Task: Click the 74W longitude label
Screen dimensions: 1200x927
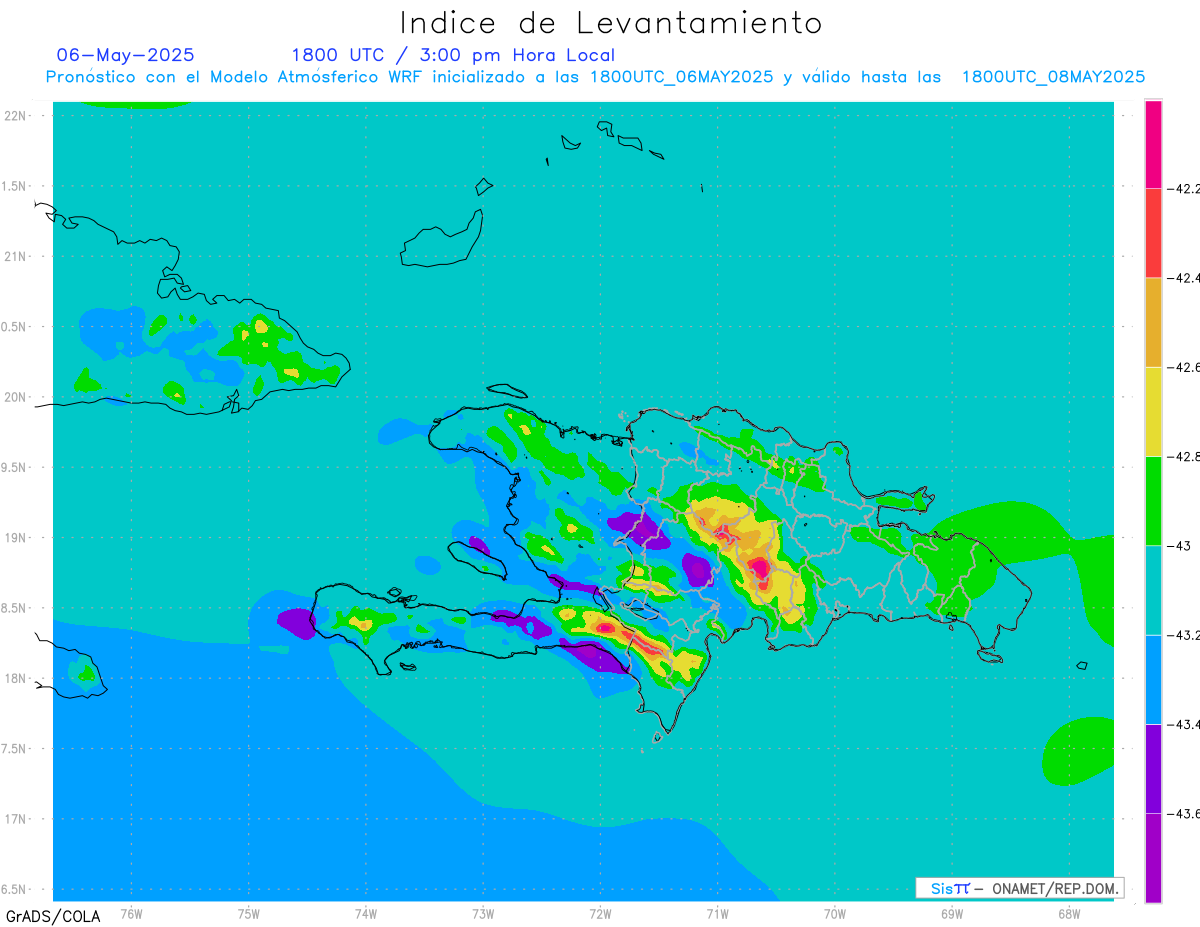Action: click(x=365, y=913)
